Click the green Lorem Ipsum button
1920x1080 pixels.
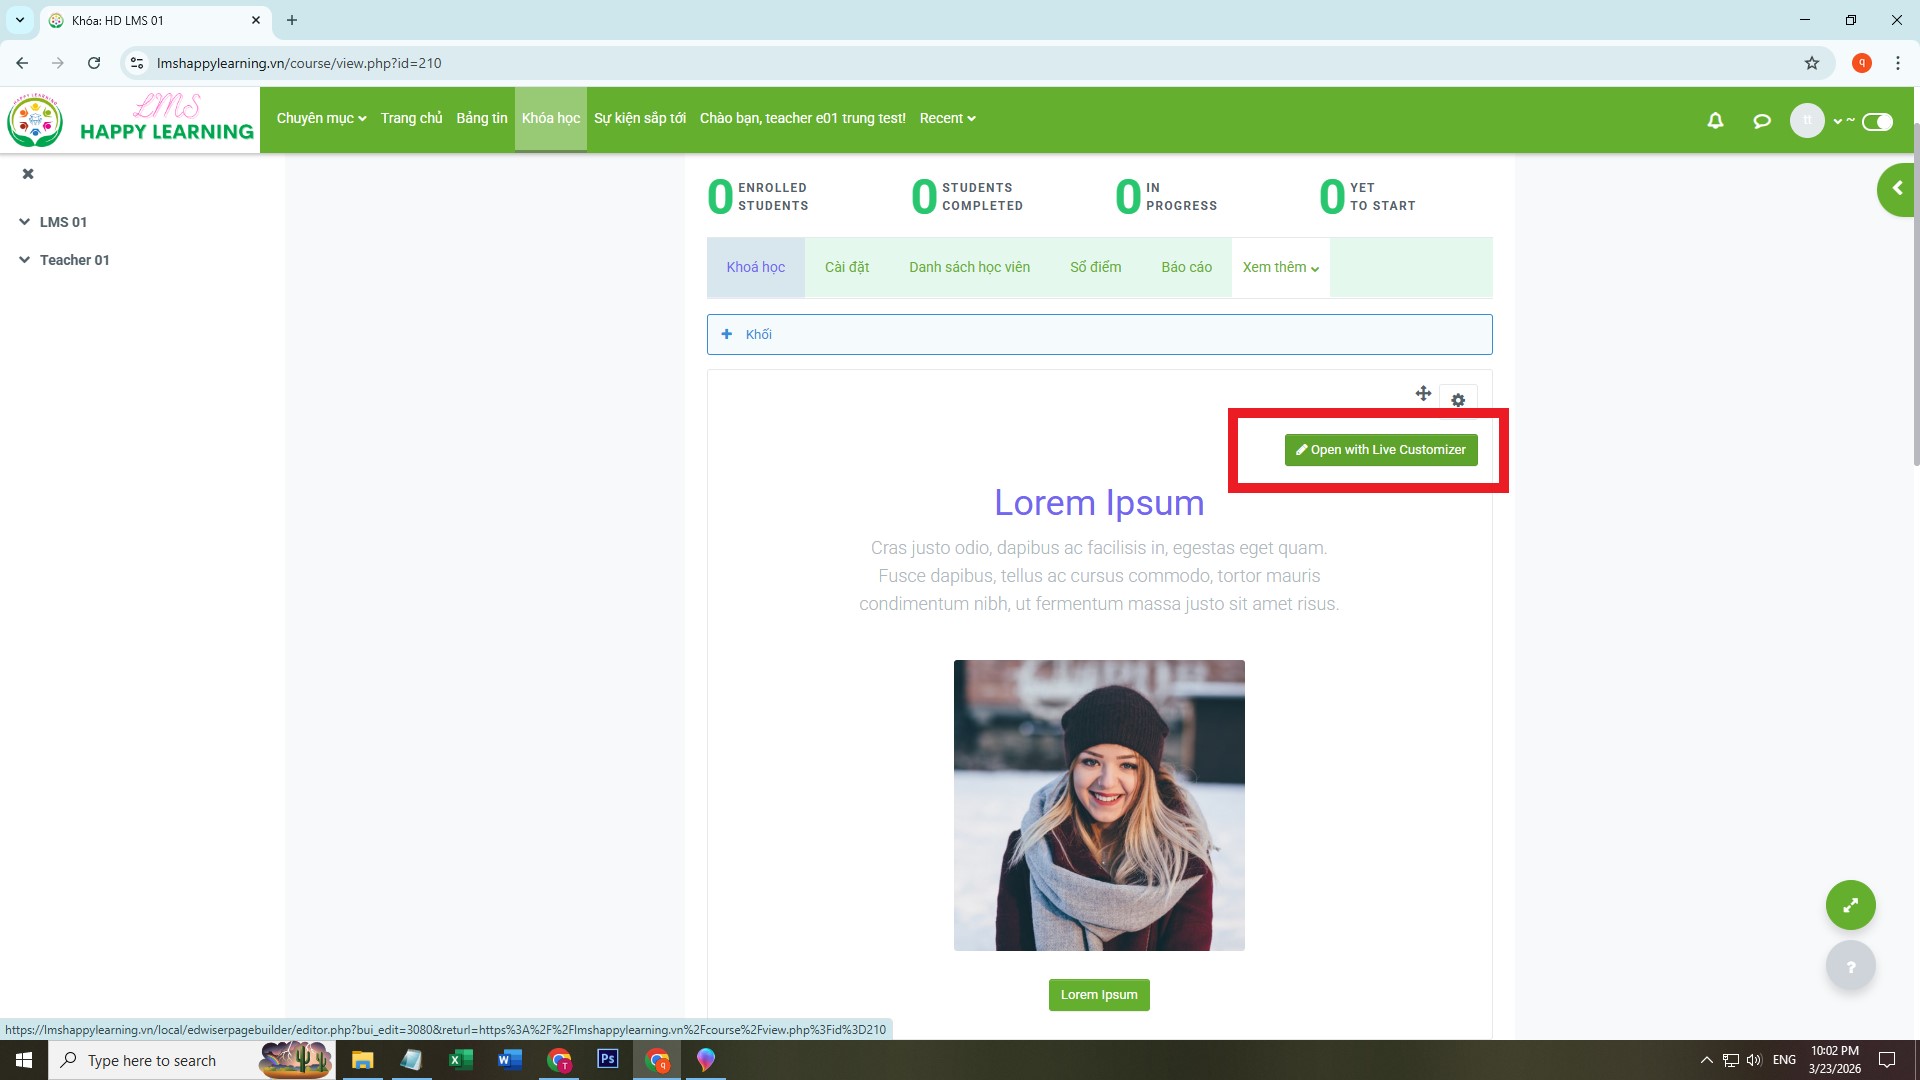(1098, 995)
